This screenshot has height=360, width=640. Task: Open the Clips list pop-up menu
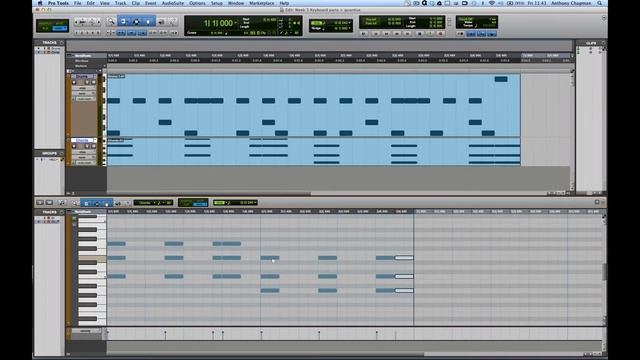603,43
